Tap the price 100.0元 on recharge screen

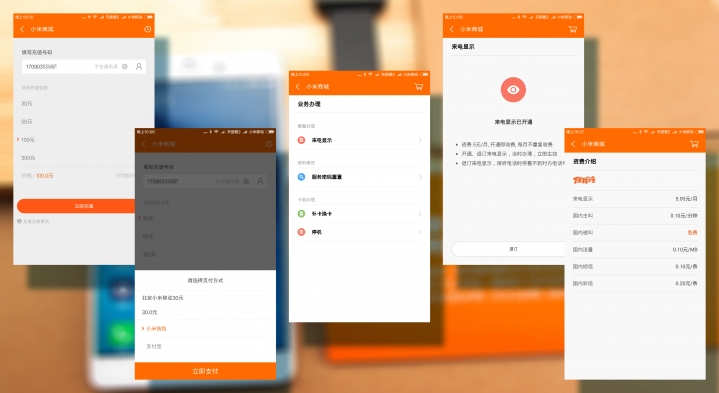(x=44, y=176)
